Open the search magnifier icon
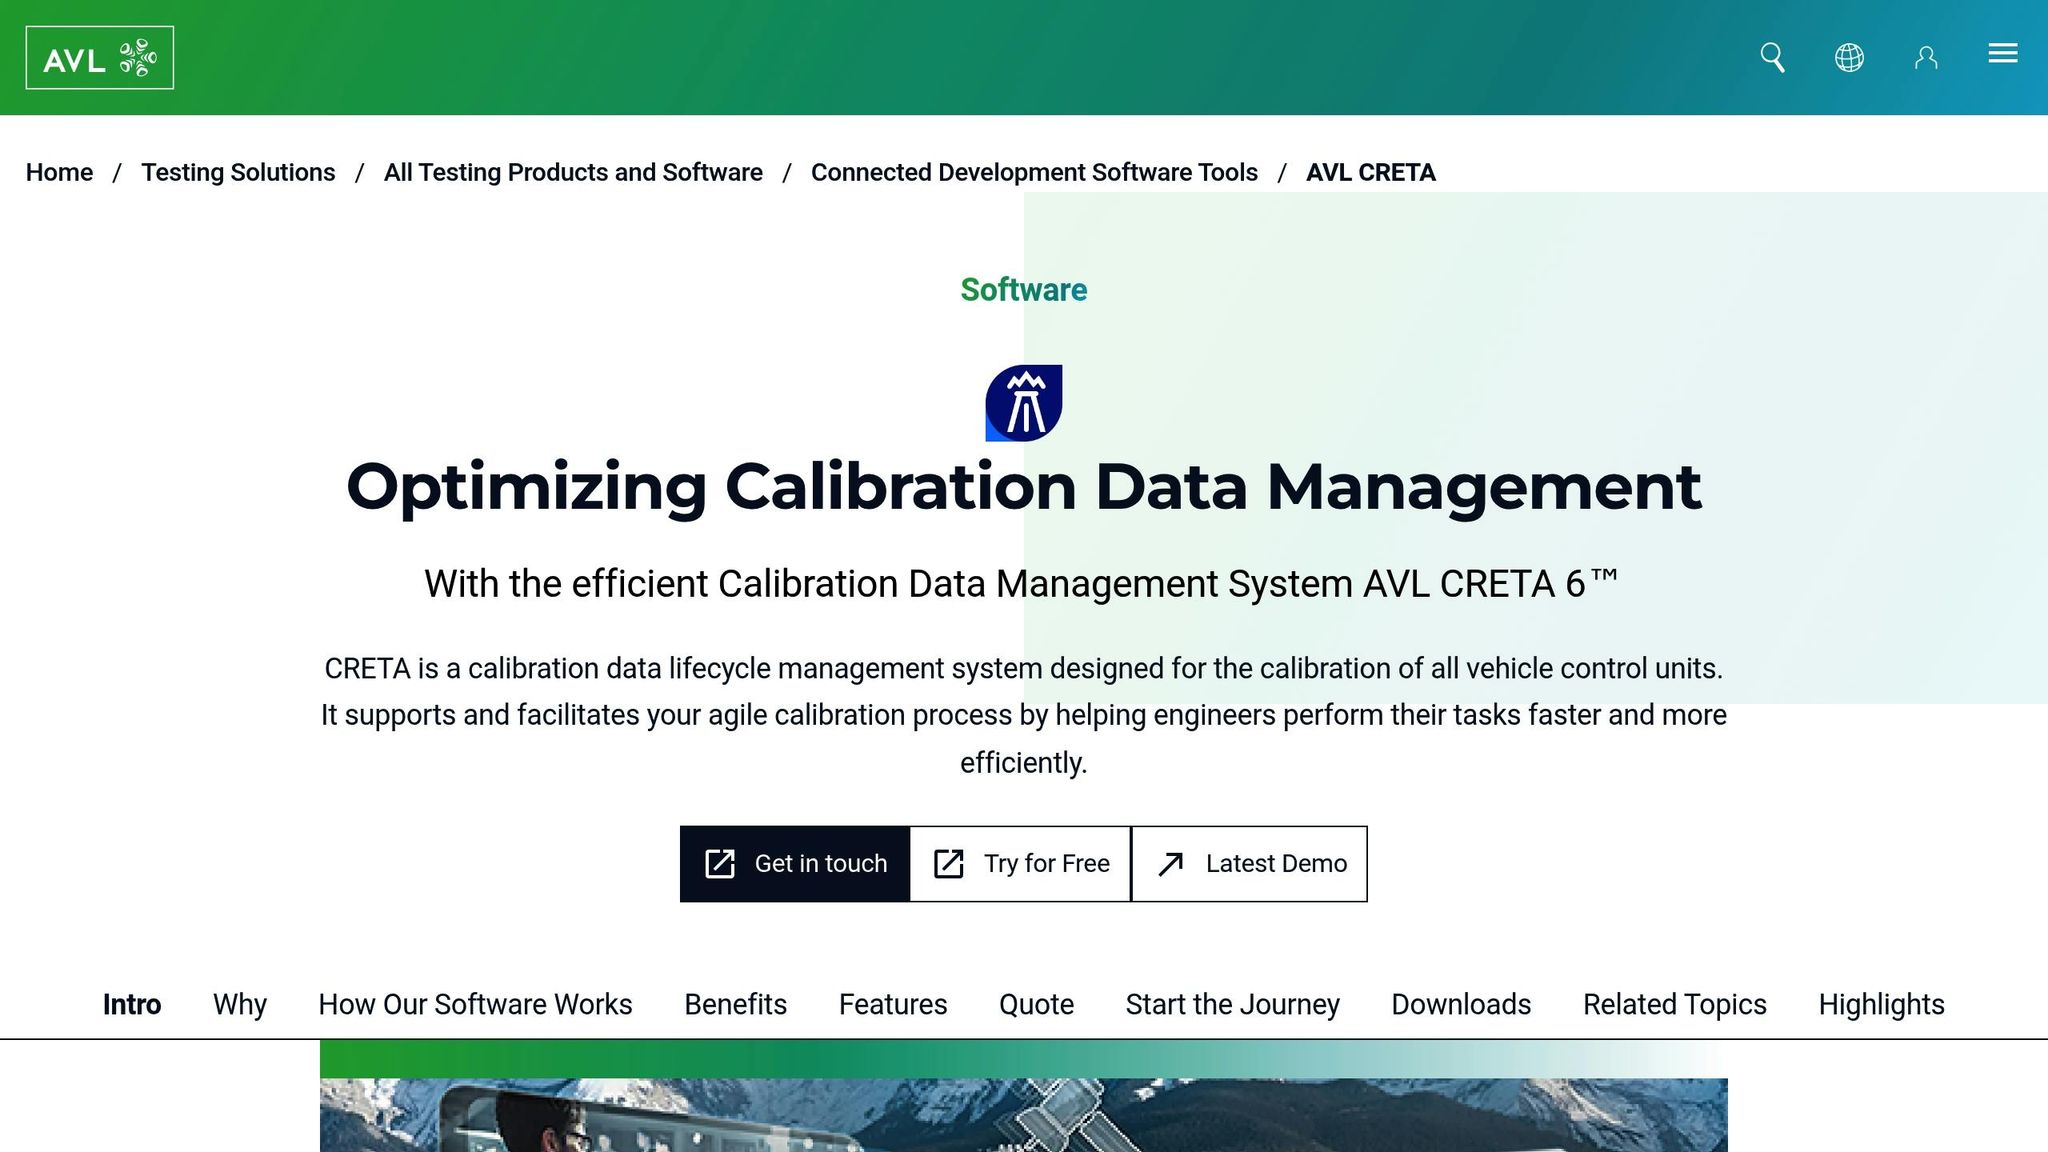Screen dimensions: 2048x1152 1772,58
